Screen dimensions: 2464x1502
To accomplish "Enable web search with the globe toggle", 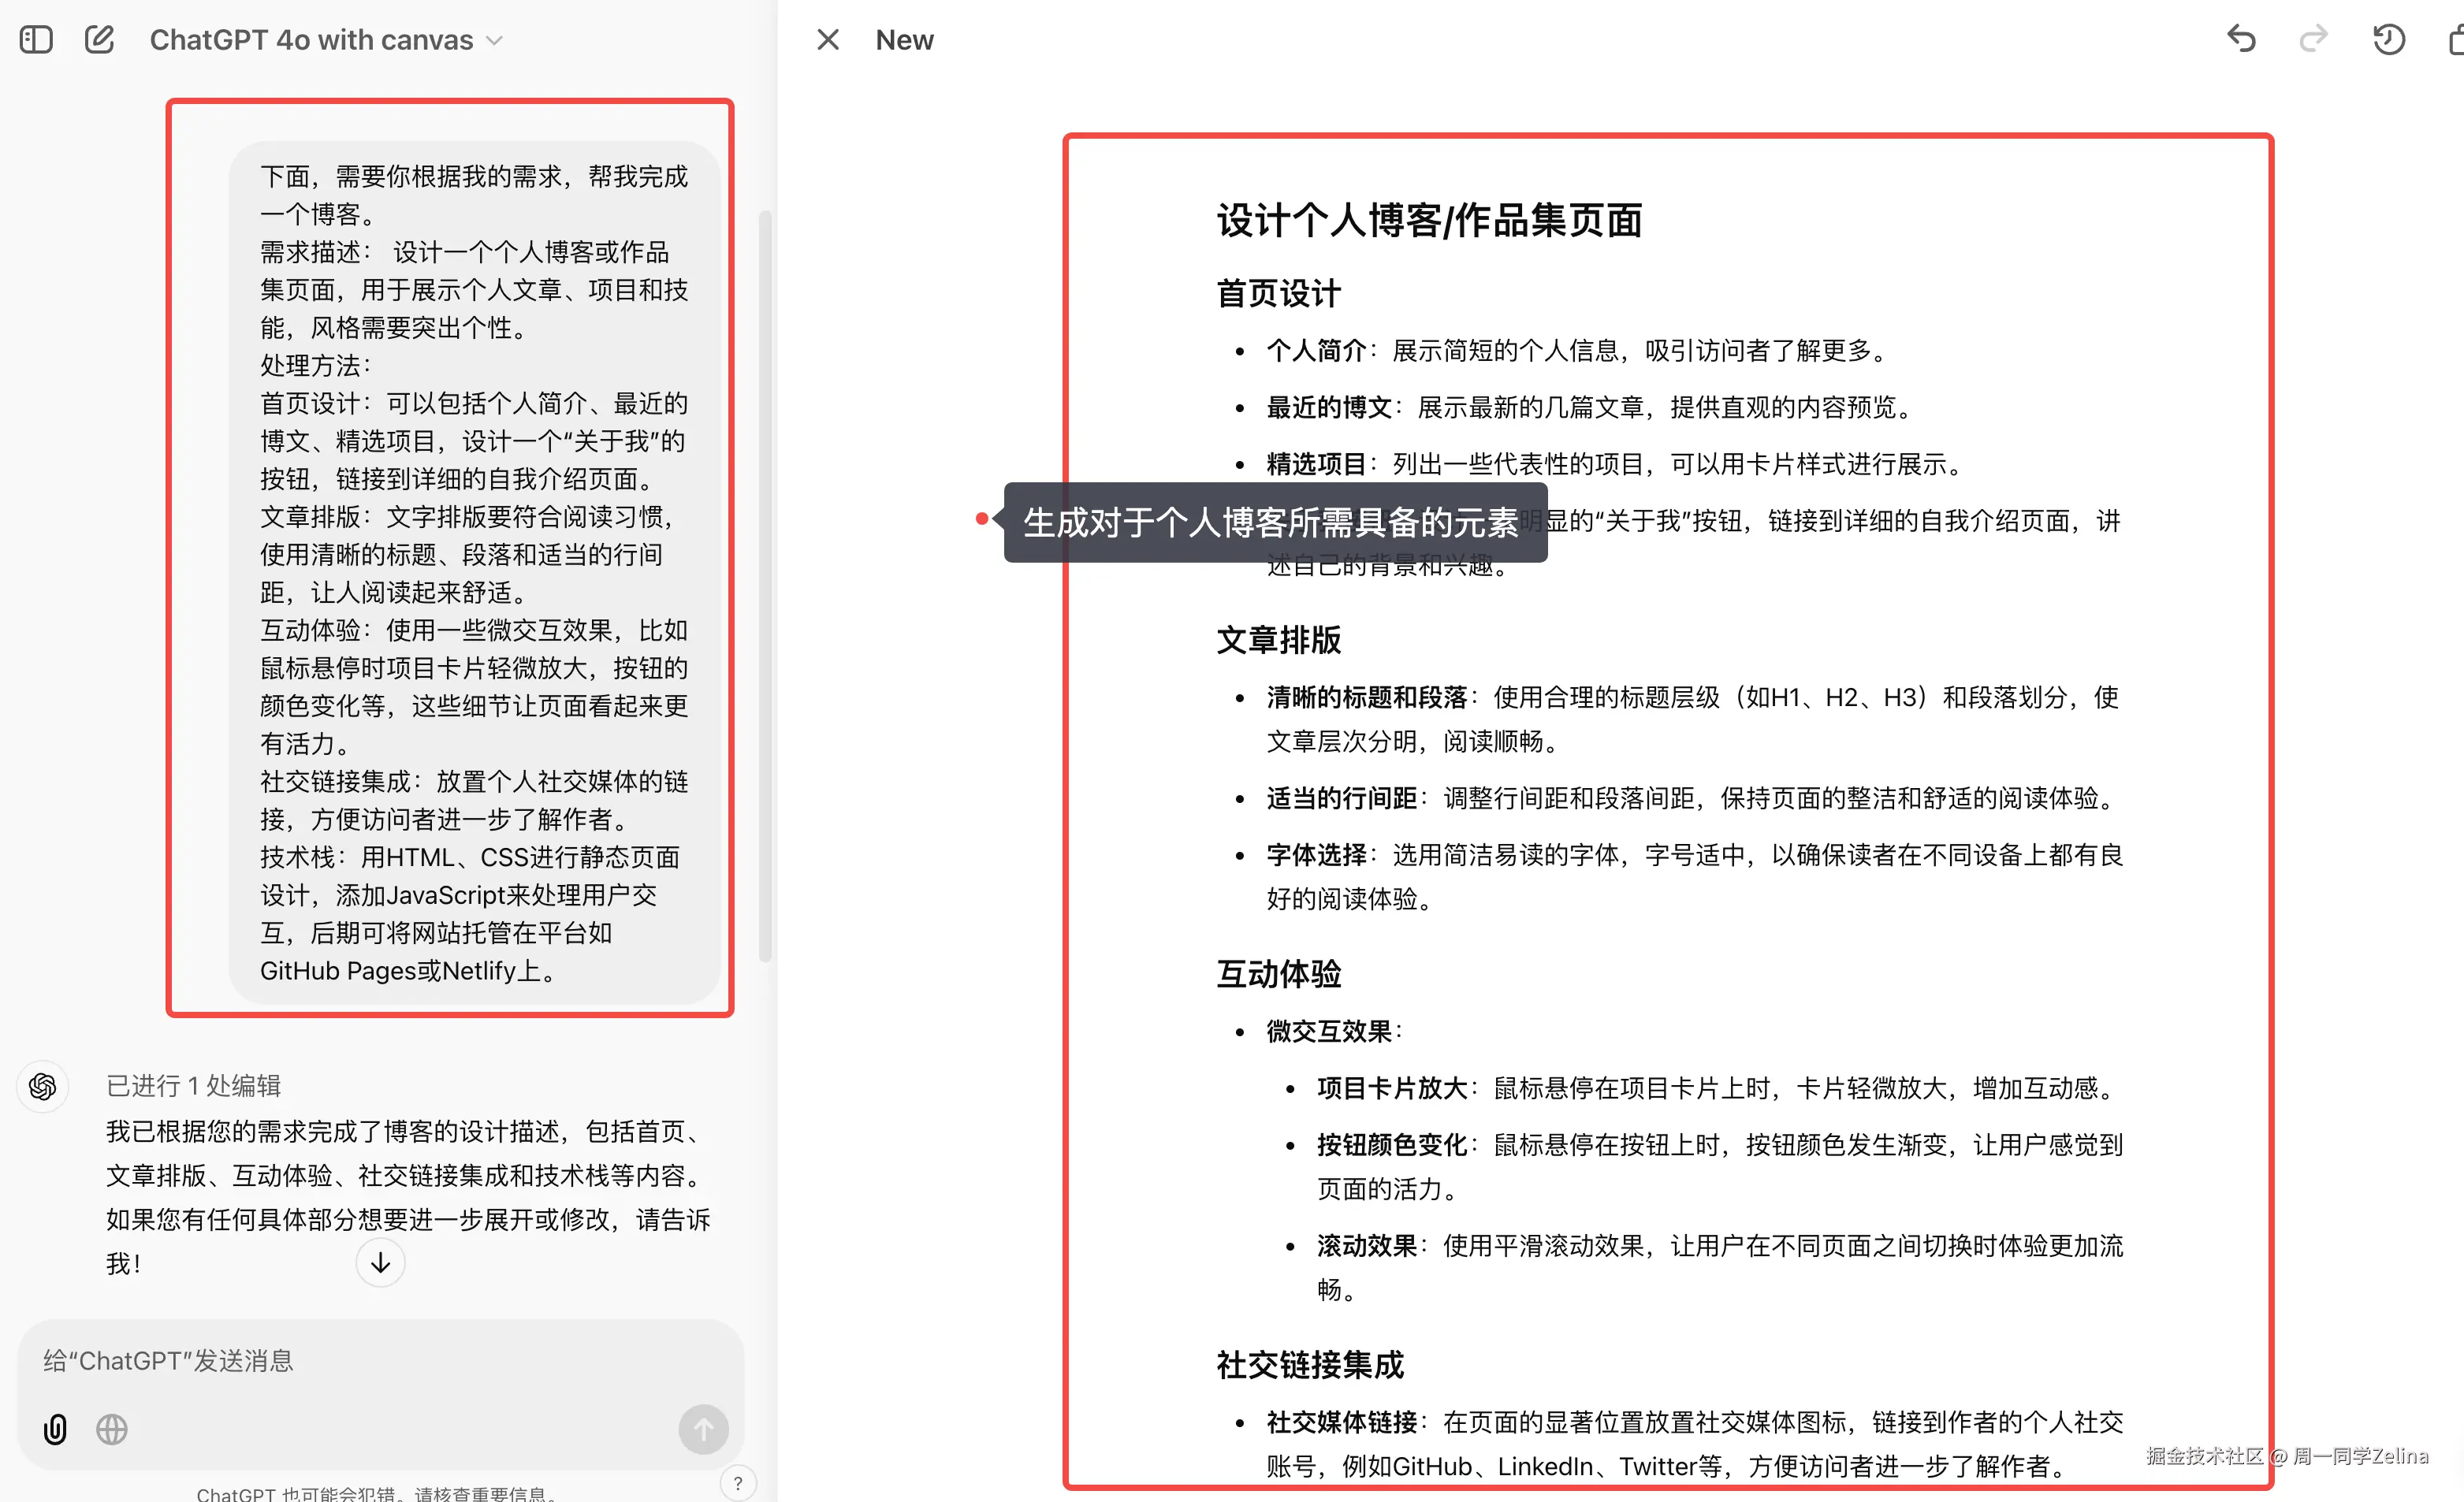I will (x=111, y=1429).
